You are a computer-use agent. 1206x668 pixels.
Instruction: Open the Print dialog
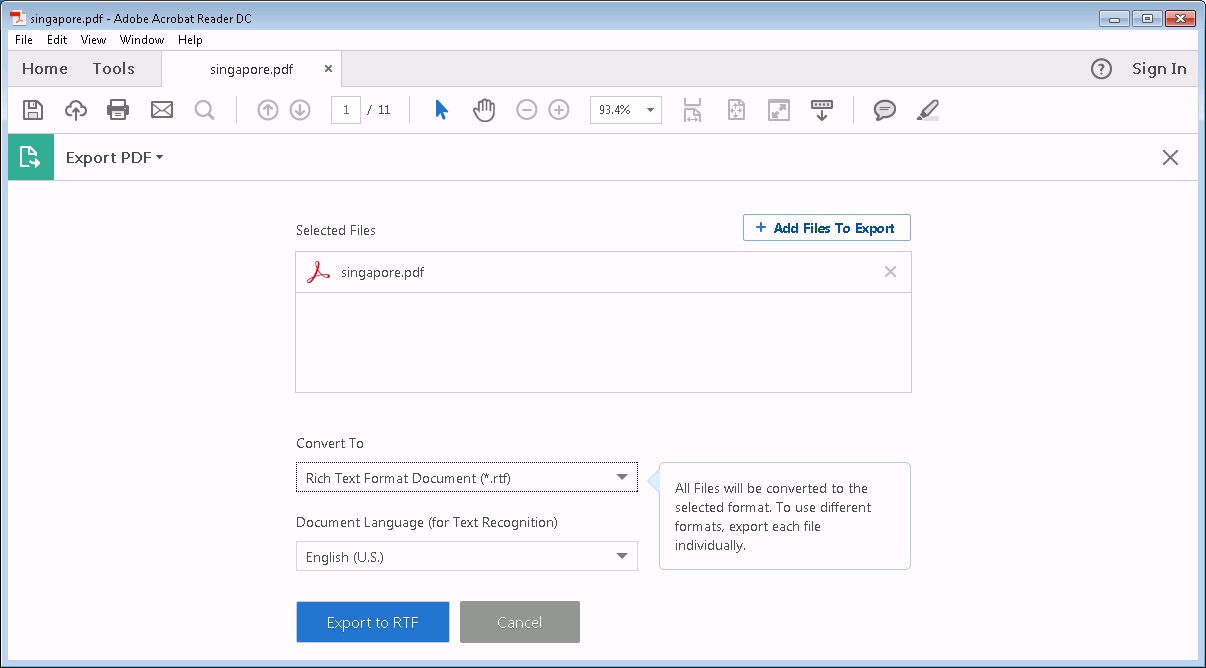tap(118, 110)
